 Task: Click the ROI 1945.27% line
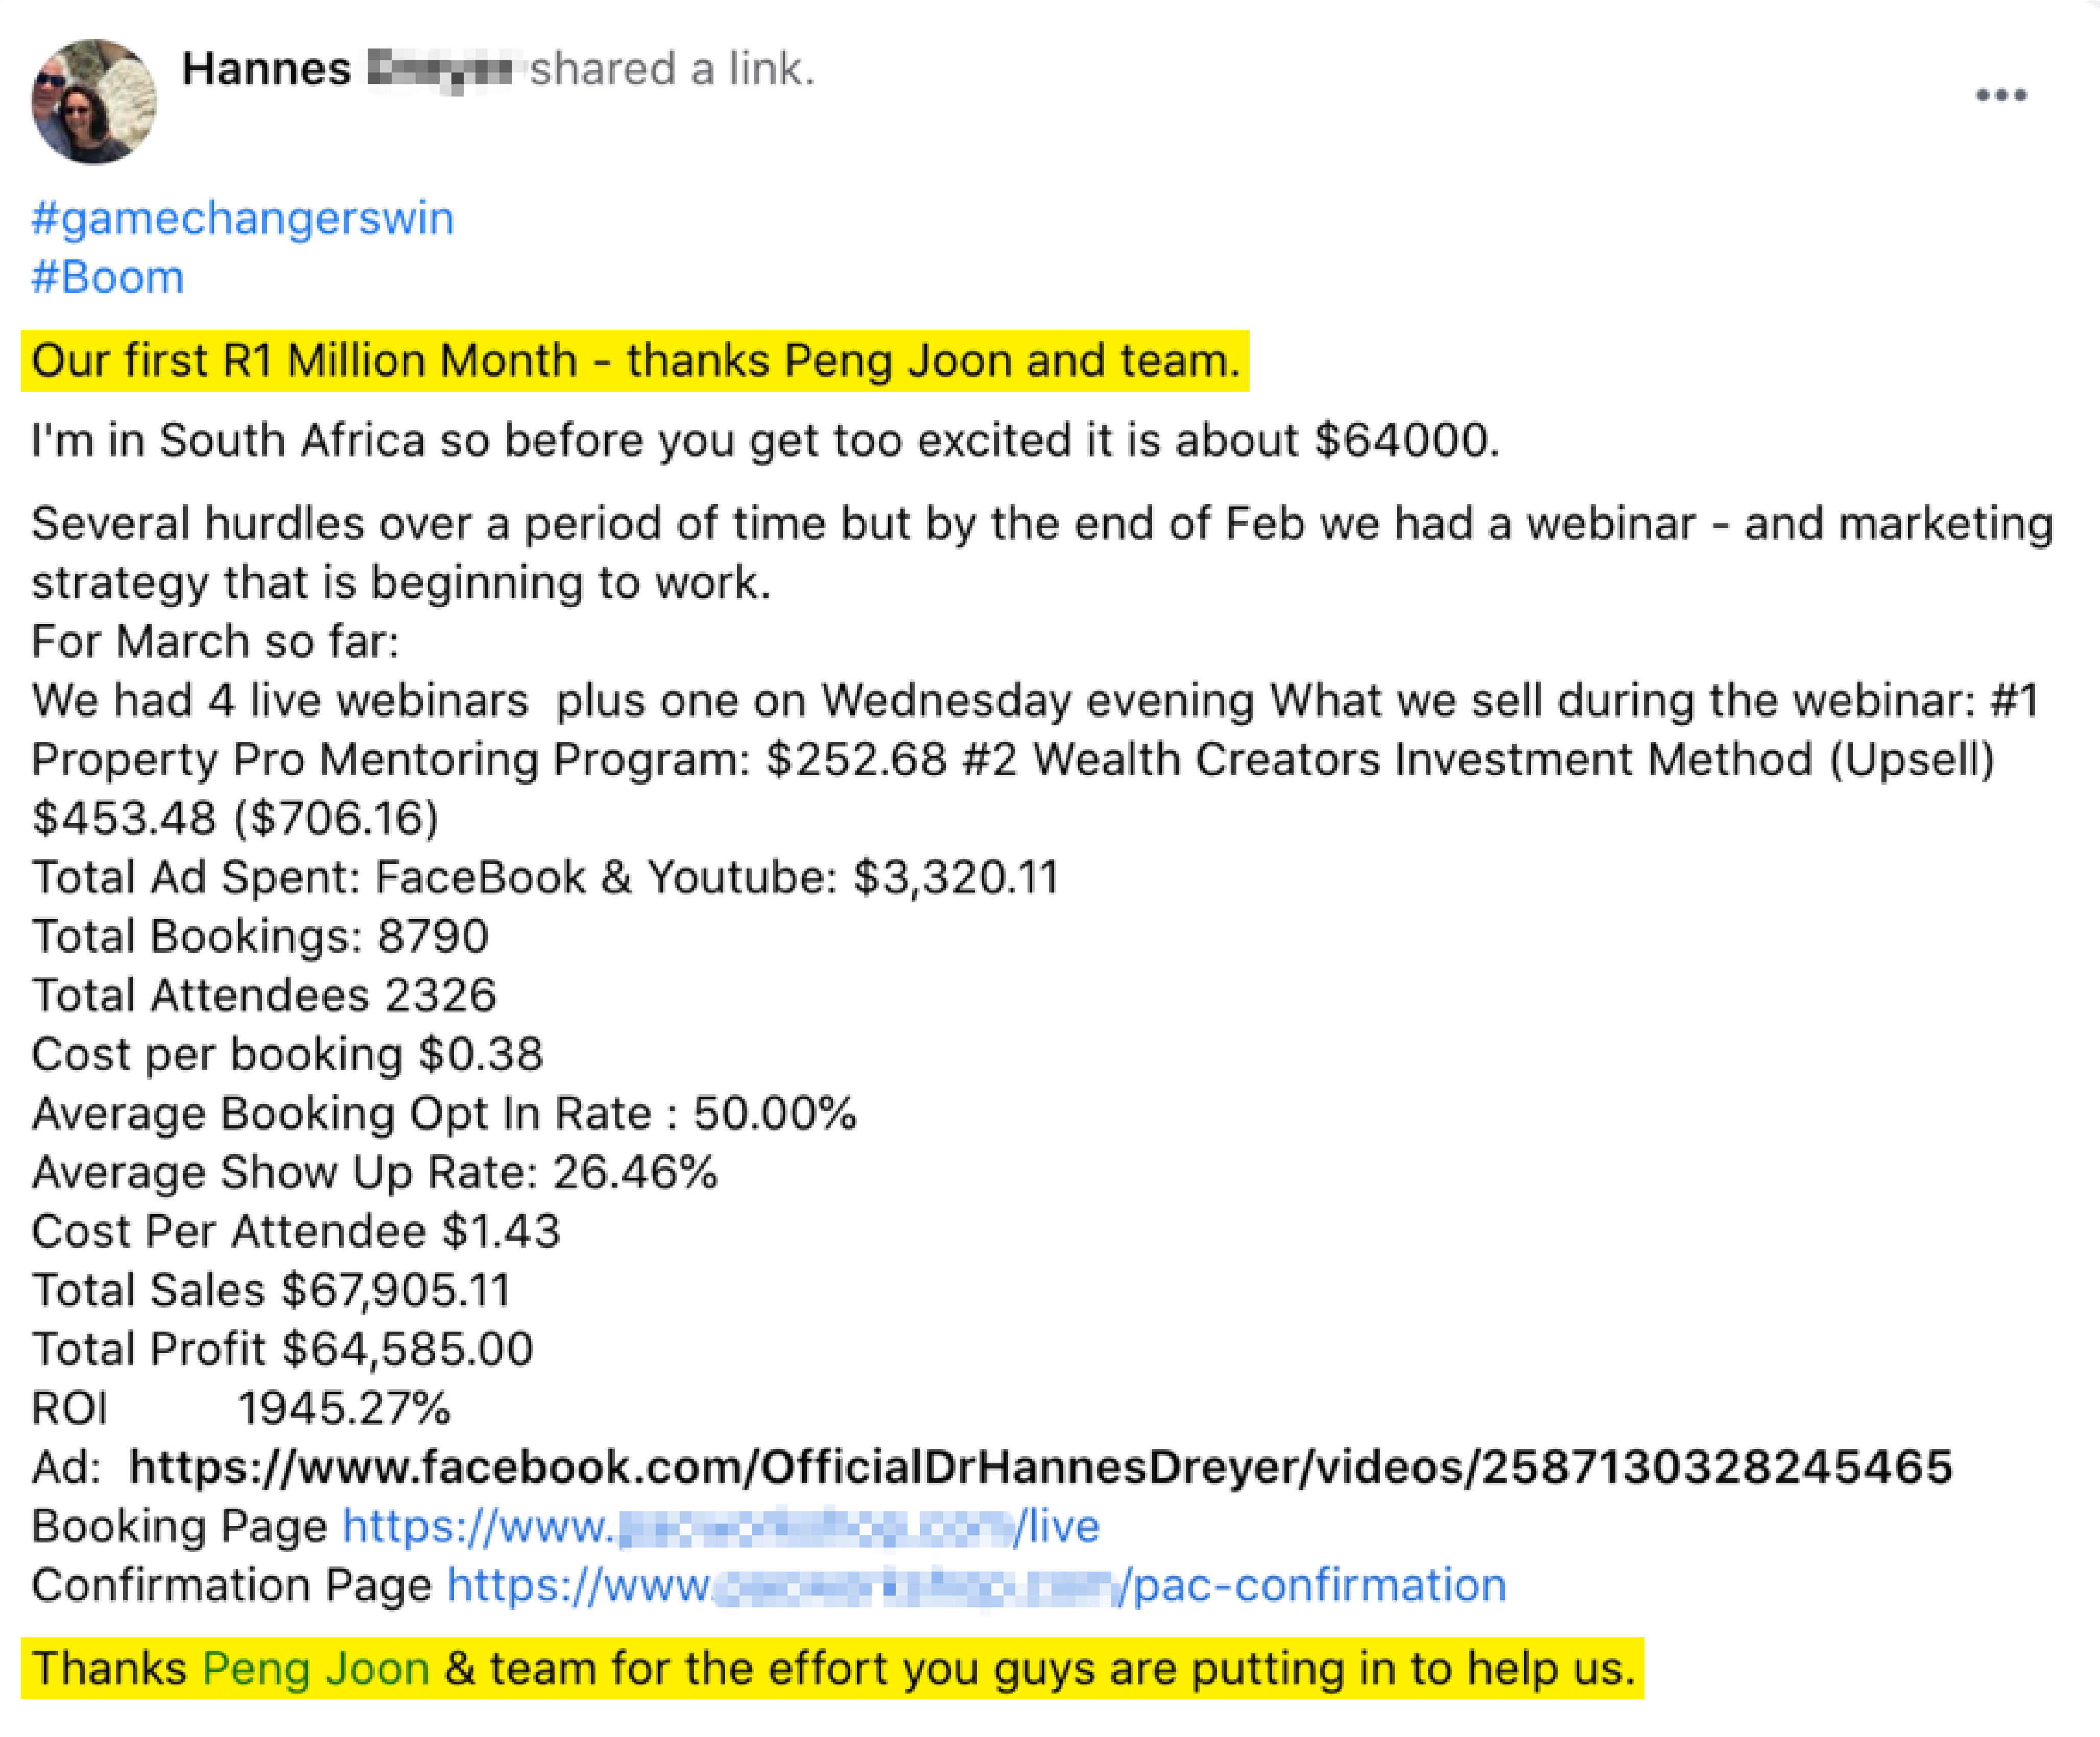coord(241,1408)
